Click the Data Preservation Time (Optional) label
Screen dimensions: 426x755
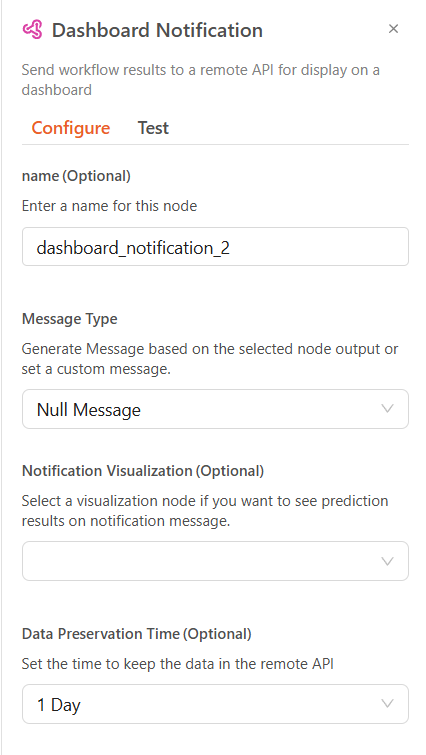[x=137, y=634]
